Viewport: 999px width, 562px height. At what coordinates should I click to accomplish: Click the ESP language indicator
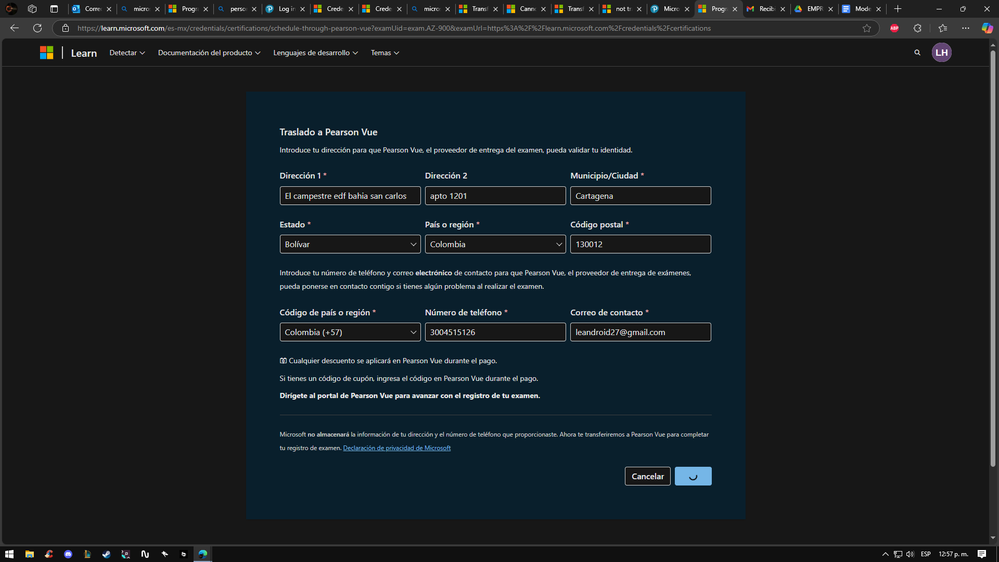click(x=926, y=554)
